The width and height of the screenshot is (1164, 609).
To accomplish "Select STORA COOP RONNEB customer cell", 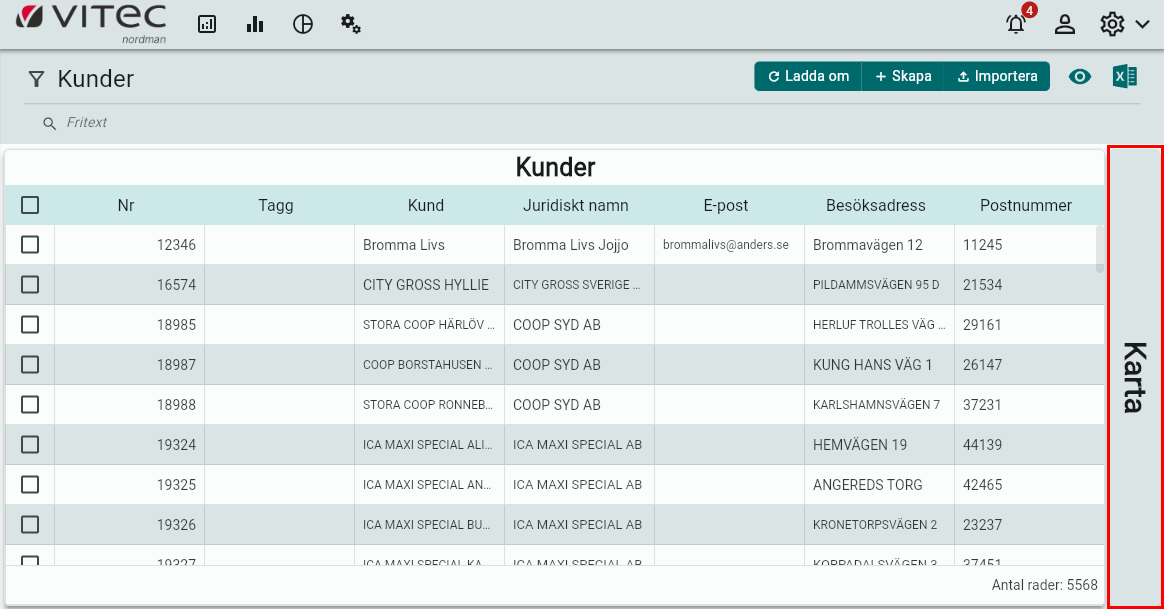I will coord(429,405).
